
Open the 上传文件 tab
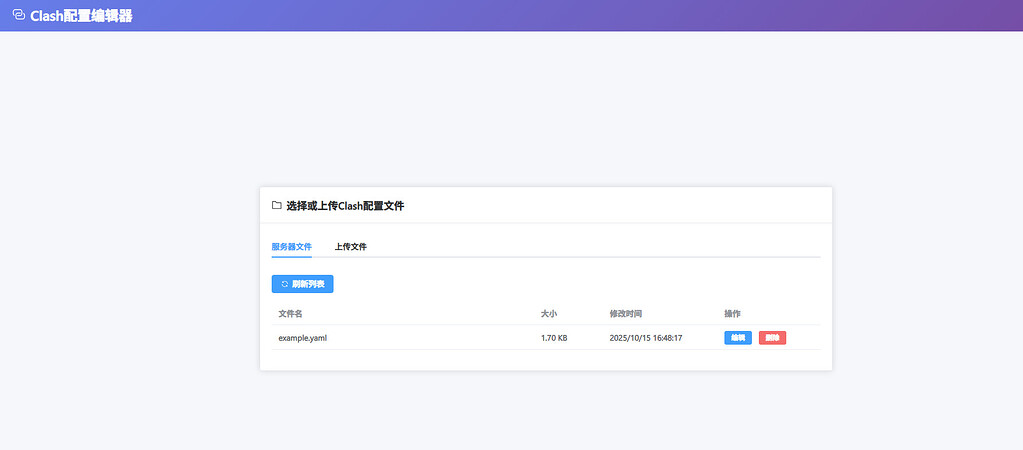coord(350,247)
